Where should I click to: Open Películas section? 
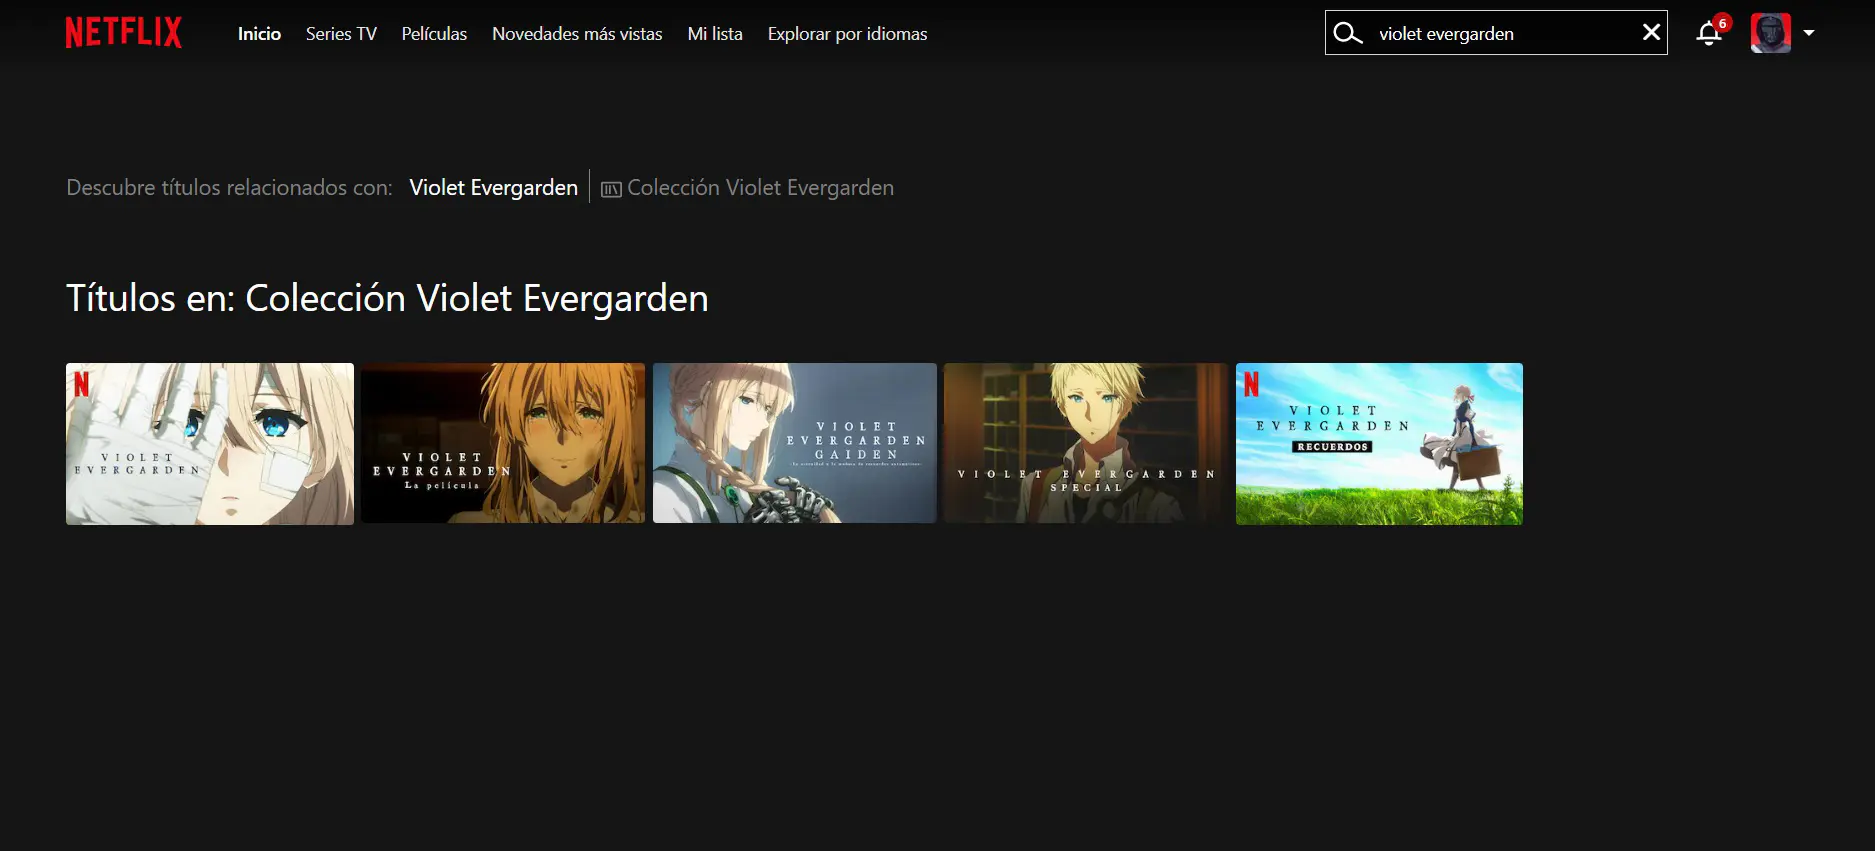(x=434, y=34)
